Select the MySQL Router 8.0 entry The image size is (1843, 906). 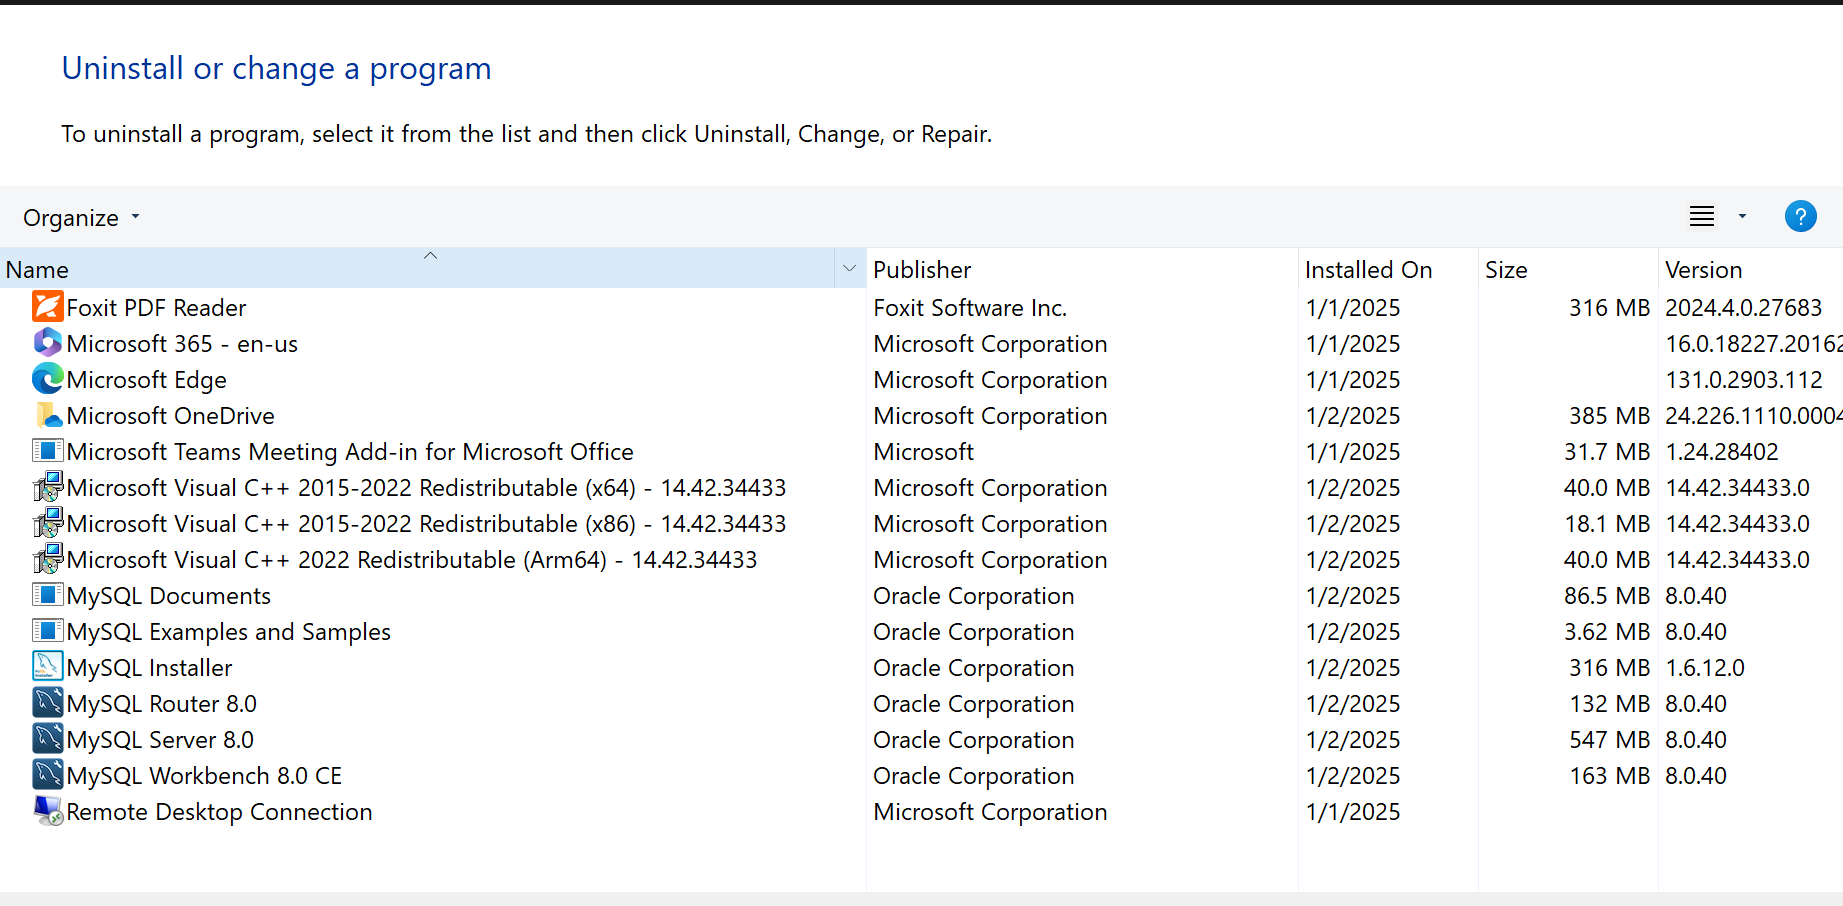162,704
